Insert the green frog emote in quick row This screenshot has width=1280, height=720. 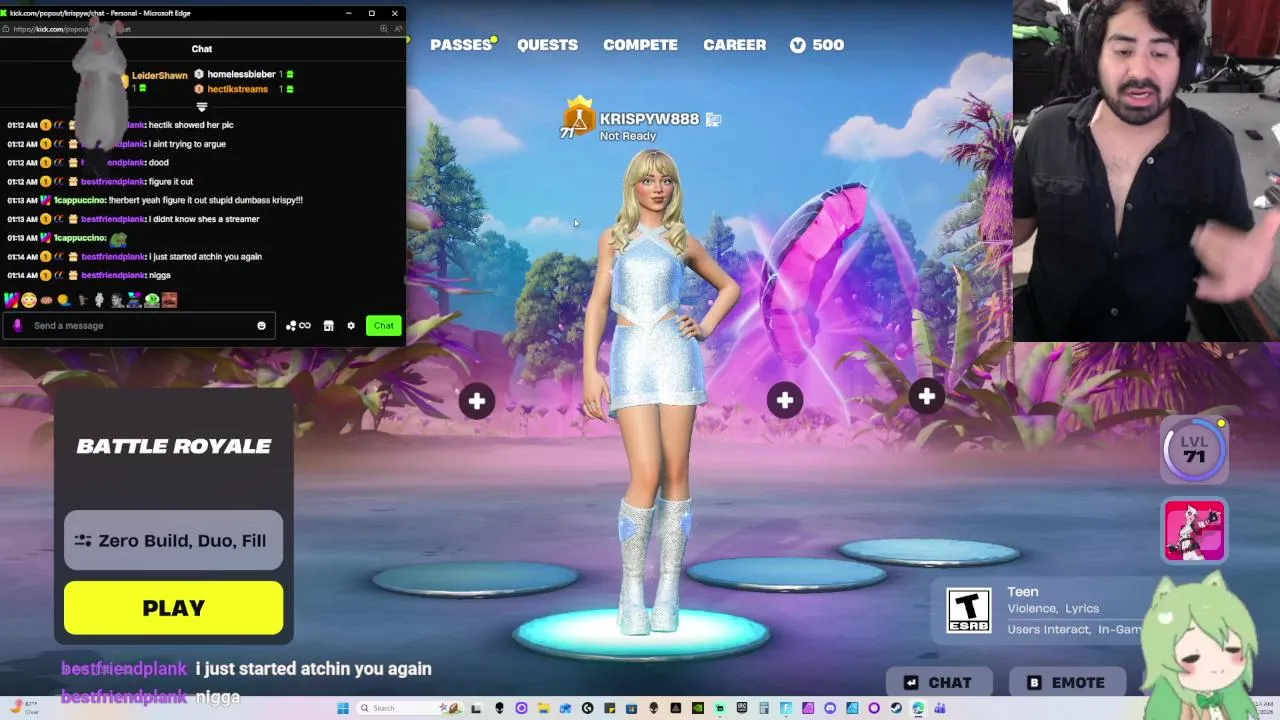152,300
